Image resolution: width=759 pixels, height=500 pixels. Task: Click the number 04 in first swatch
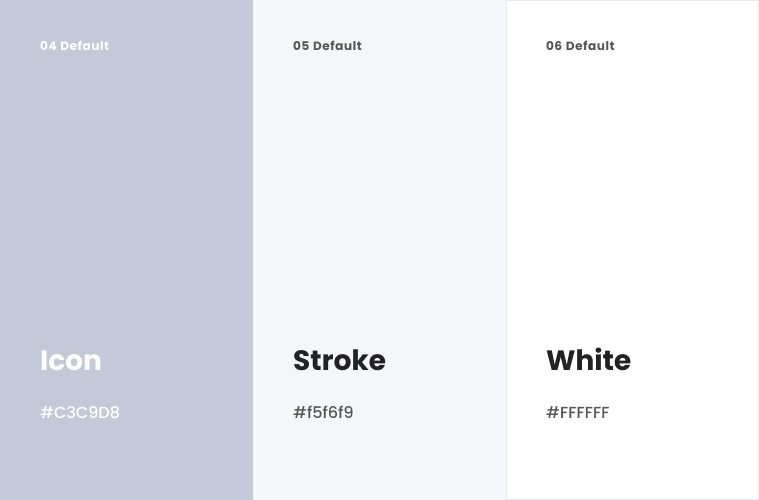click(x=48, y=45)
